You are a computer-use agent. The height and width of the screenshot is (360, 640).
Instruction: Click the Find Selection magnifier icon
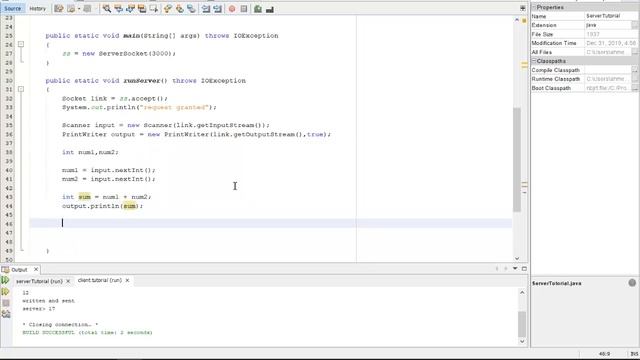(107, 9)
